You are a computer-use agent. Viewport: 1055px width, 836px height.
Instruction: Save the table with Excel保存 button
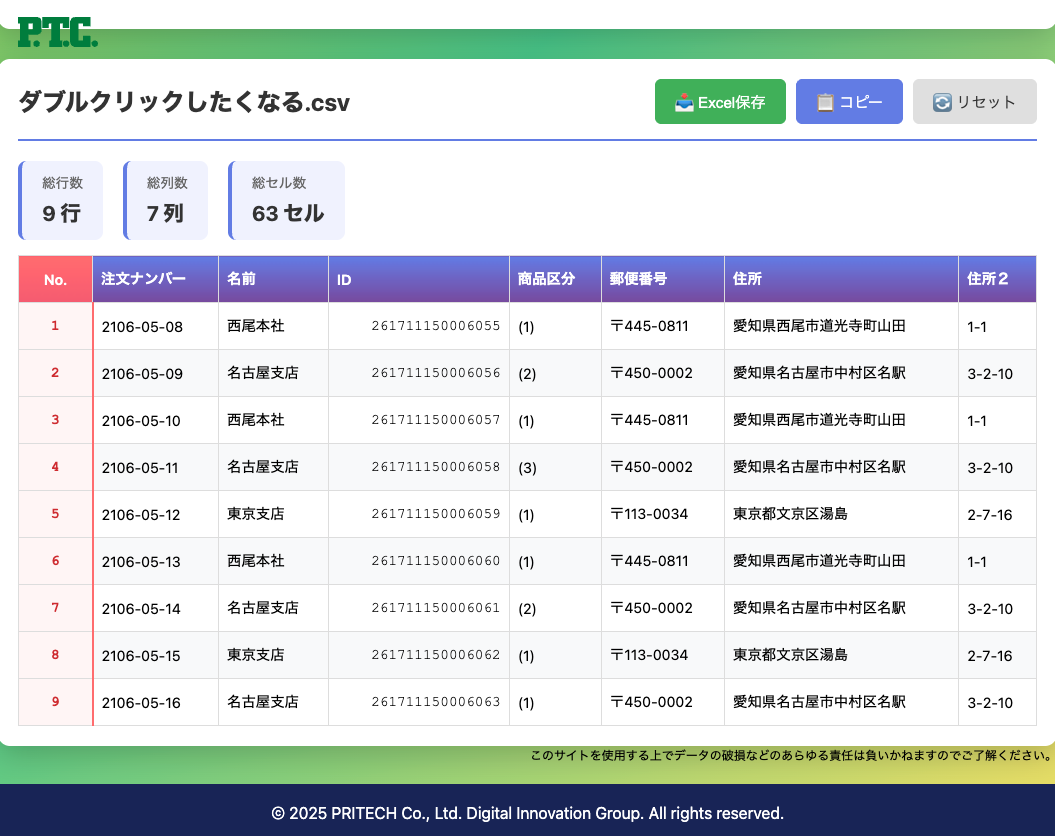coord(720,102)
